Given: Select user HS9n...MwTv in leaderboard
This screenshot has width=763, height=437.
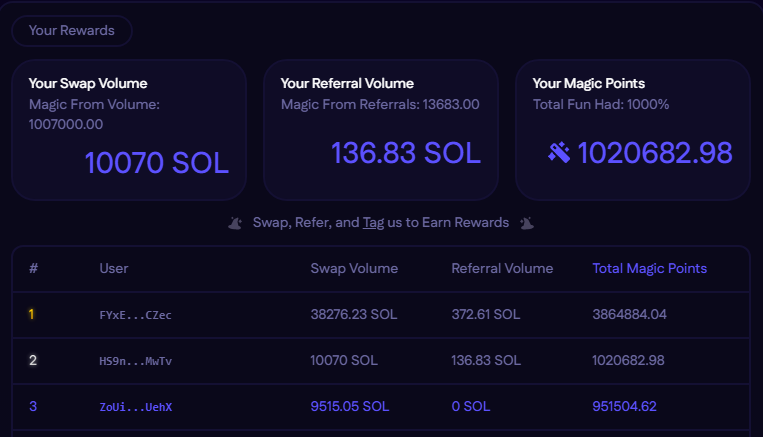Looking at the screenshot, I should [x=135, y=361].
